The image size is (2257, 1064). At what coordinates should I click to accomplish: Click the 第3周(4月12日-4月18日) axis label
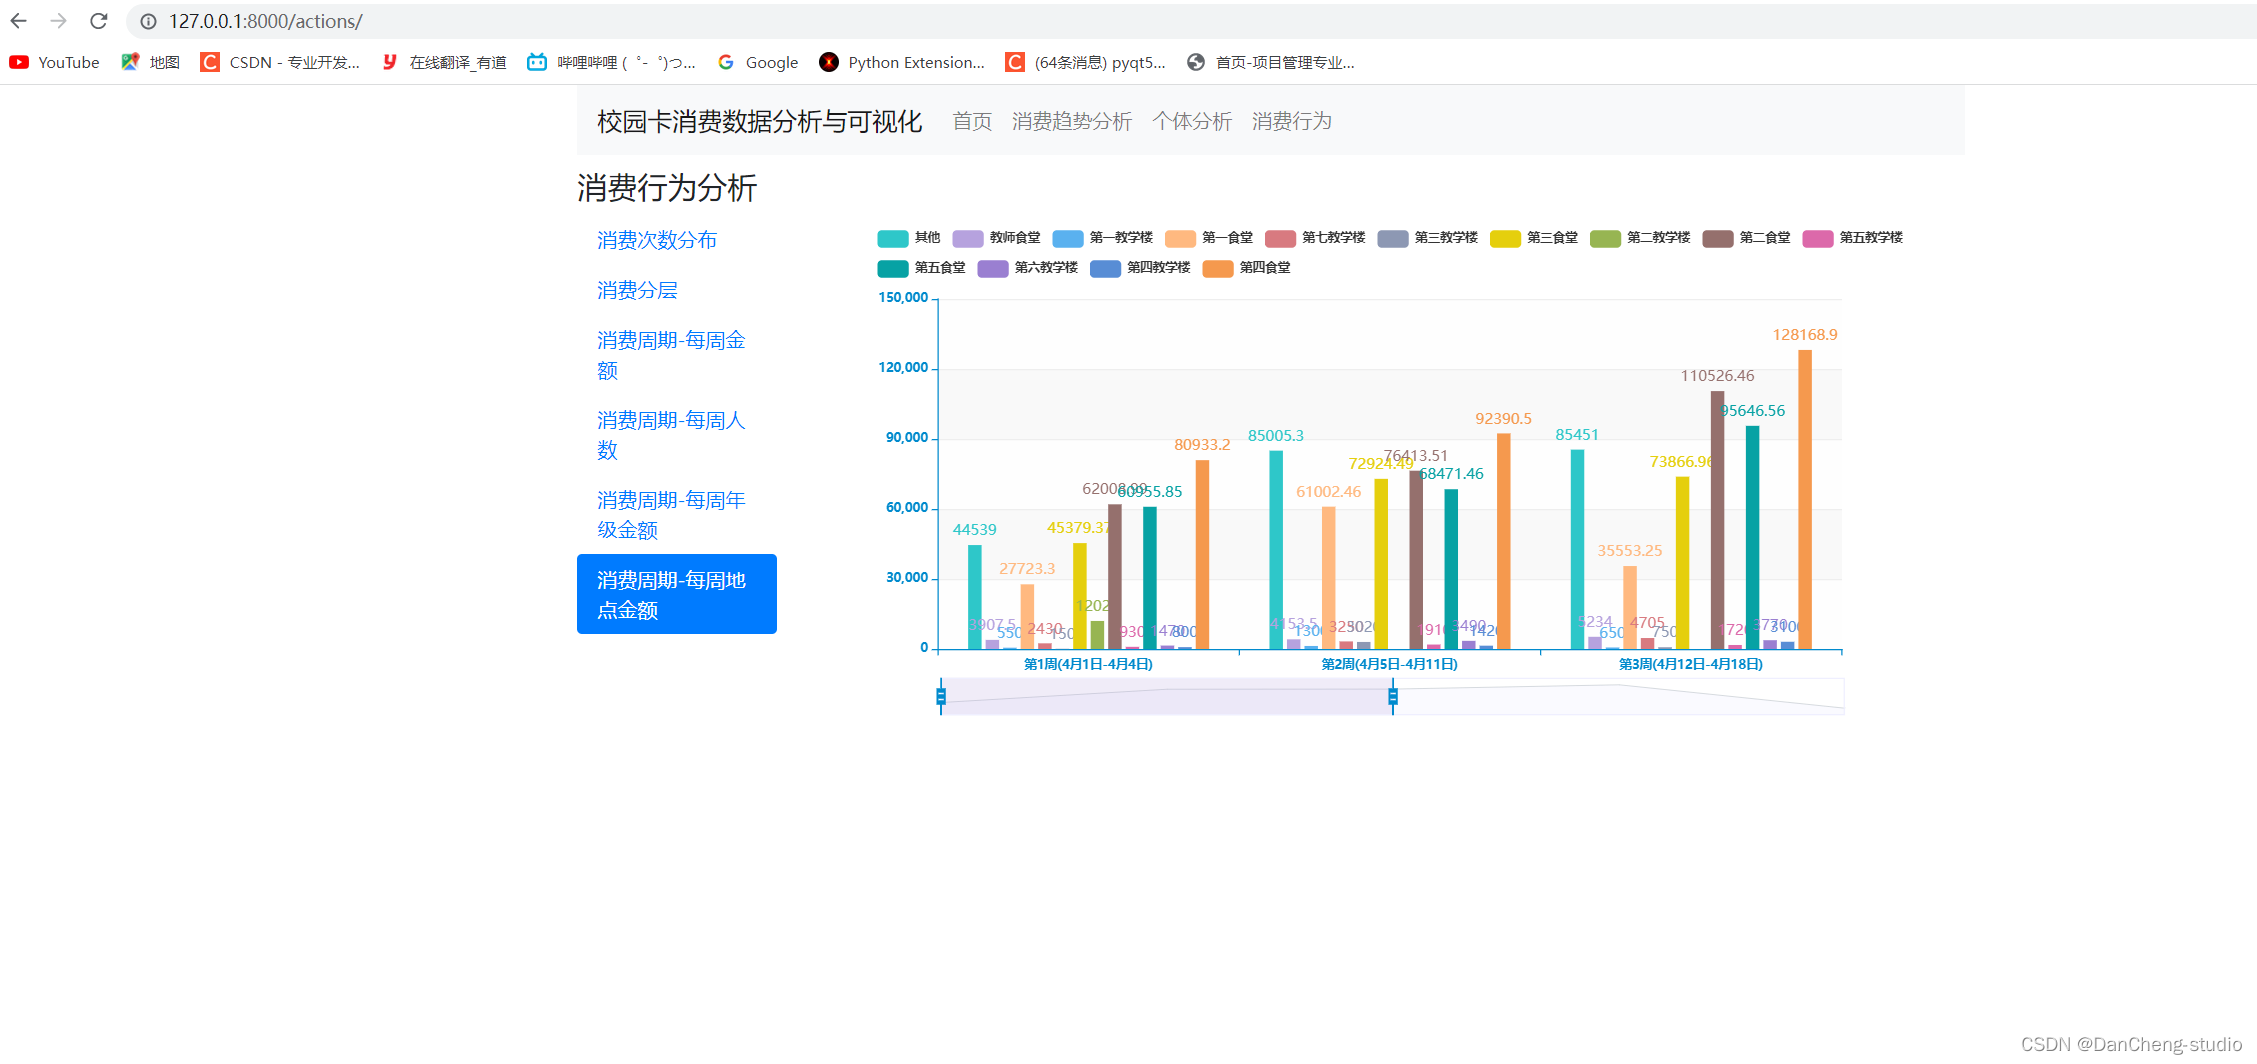(1690, 664)
